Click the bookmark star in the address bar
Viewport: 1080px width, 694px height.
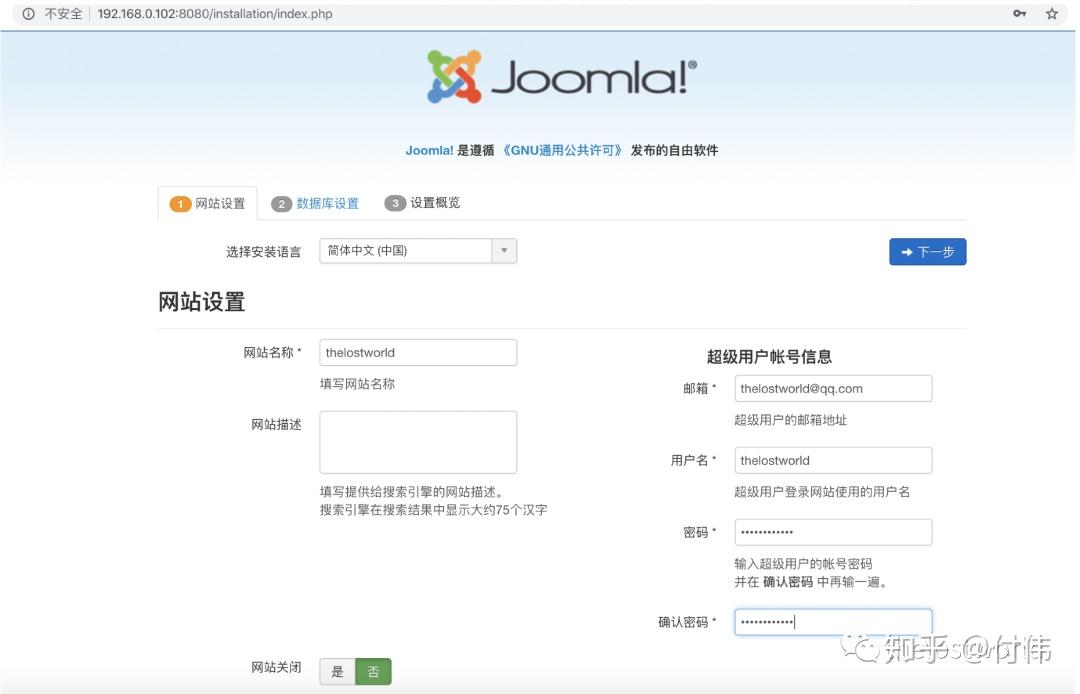pyautogui.click(x=1049, y=14)
